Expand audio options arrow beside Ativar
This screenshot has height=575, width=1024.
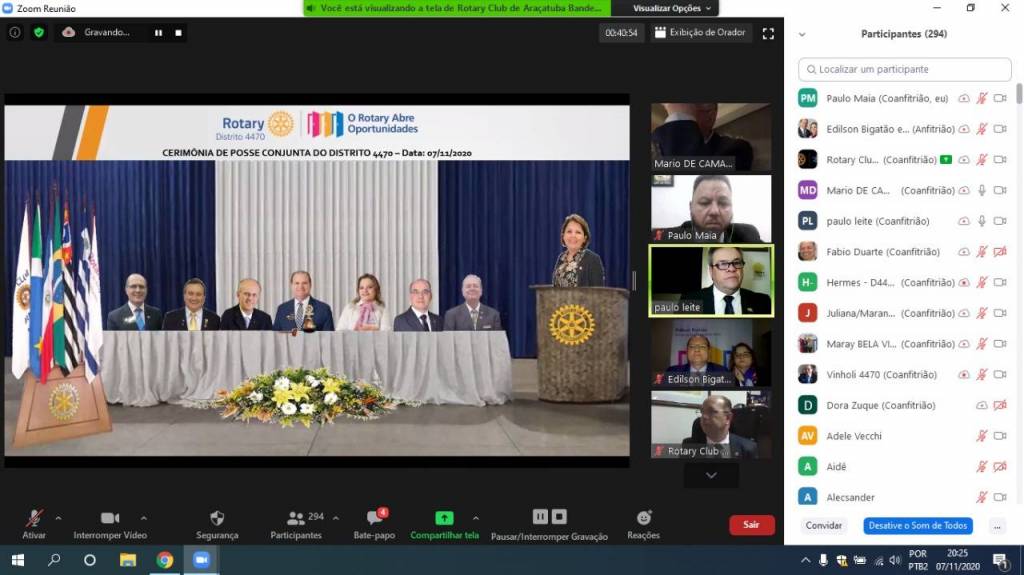point(58,518)
